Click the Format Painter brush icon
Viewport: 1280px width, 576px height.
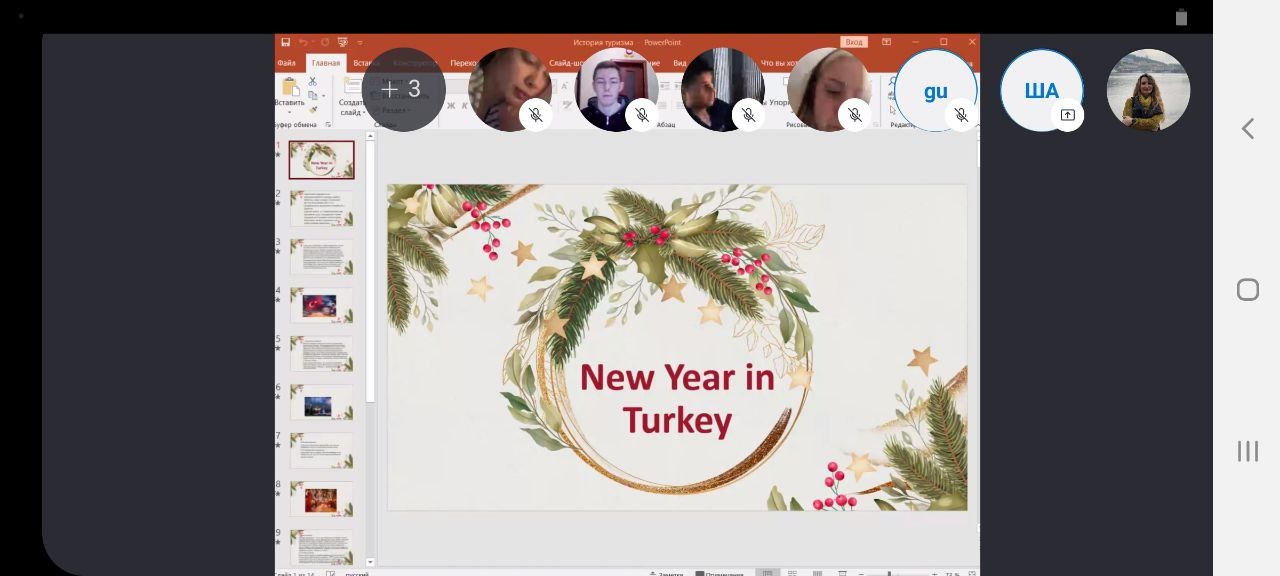(313, 109)
